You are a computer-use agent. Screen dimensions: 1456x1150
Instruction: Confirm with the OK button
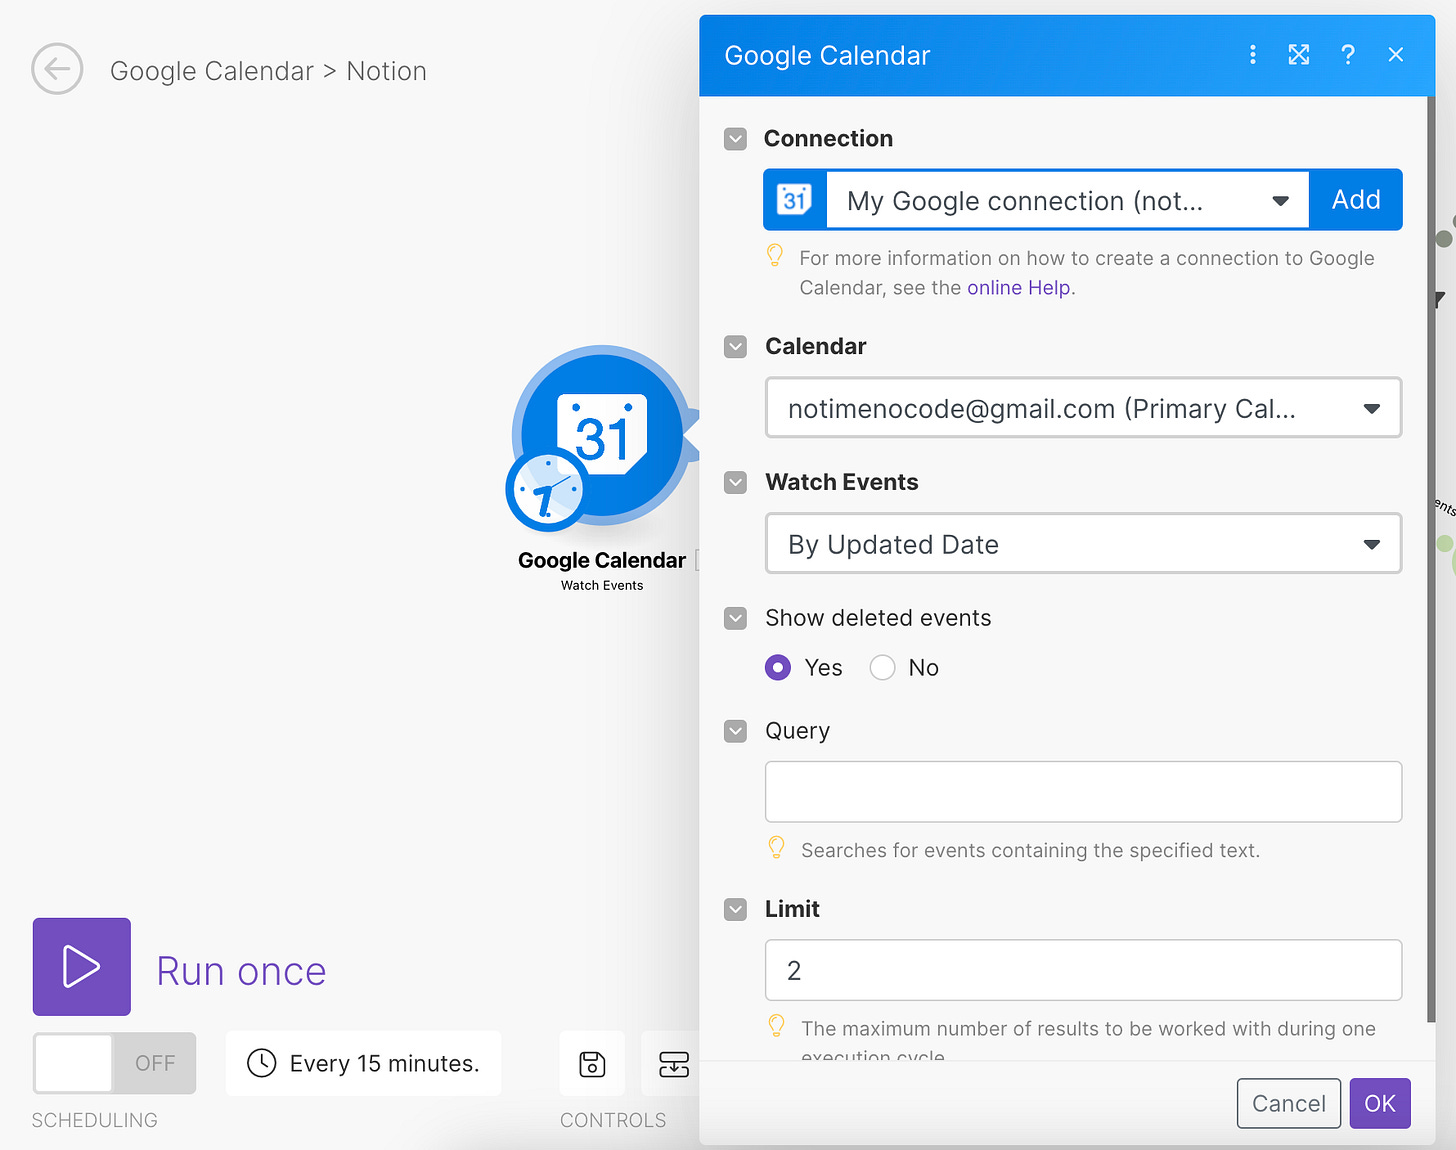[1380, 1103]
